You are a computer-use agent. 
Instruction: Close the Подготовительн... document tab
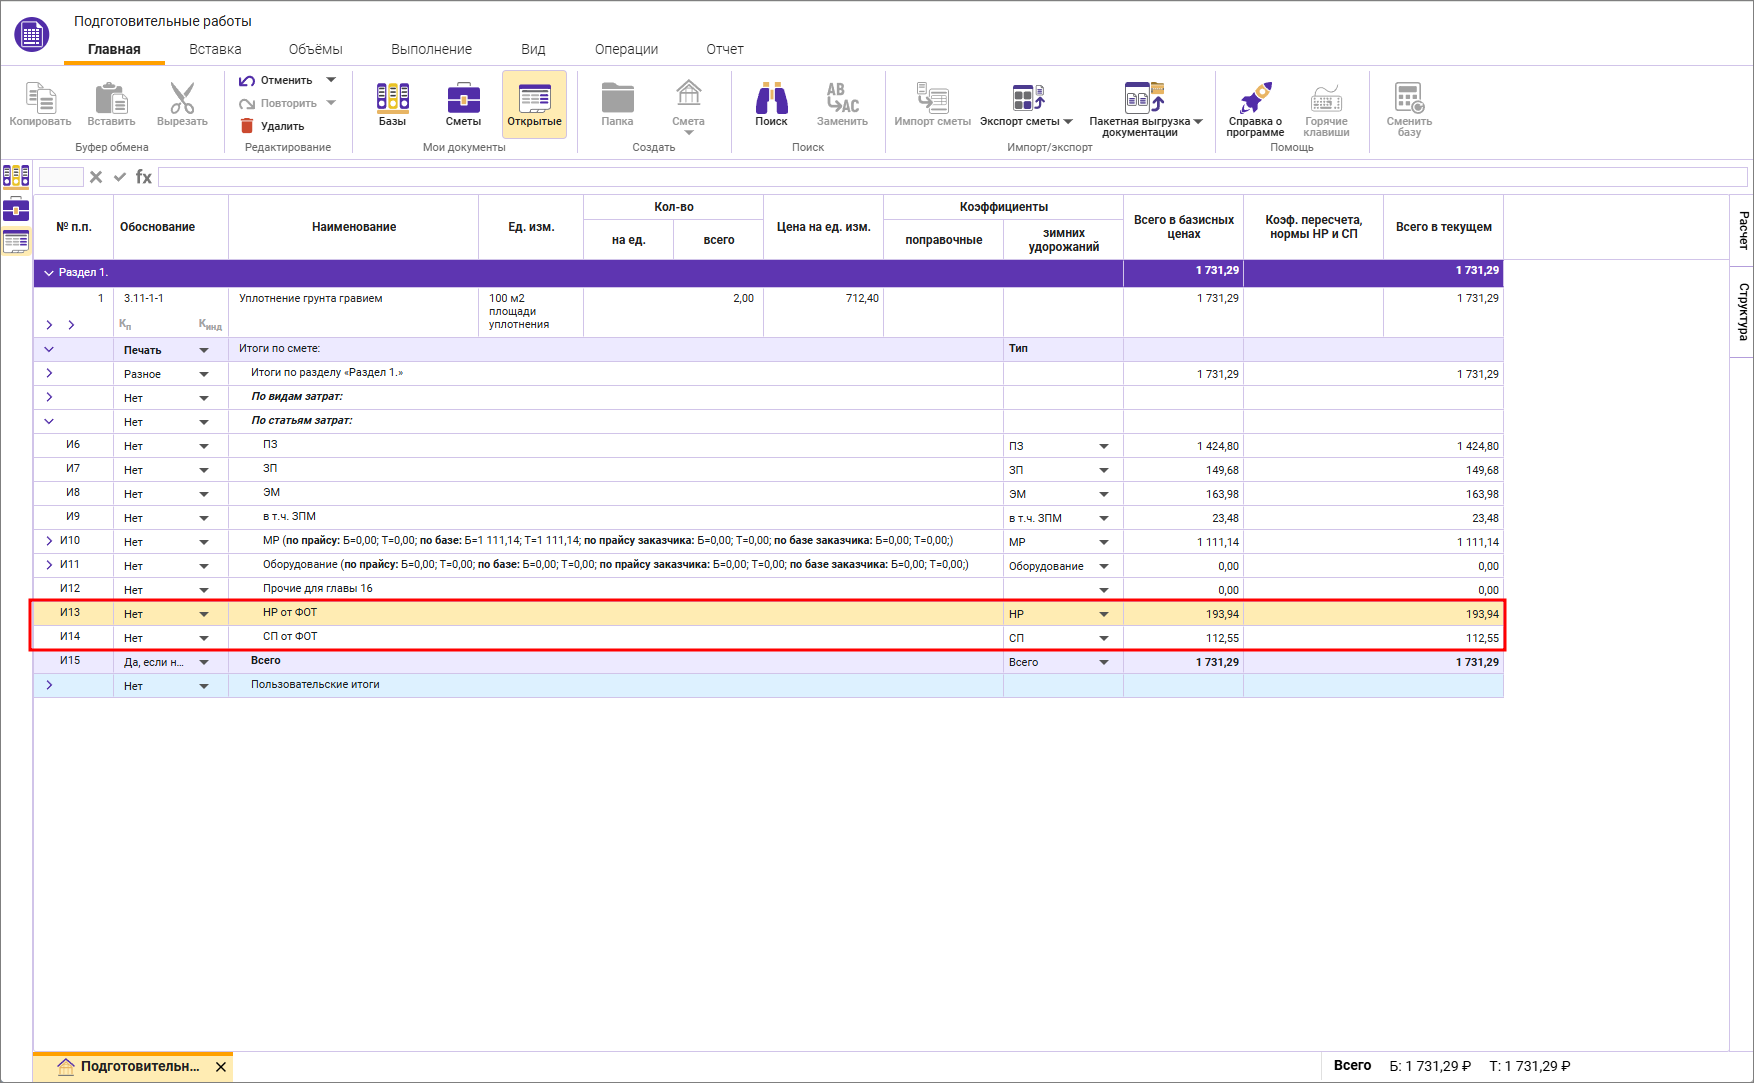coord(221,1067)
